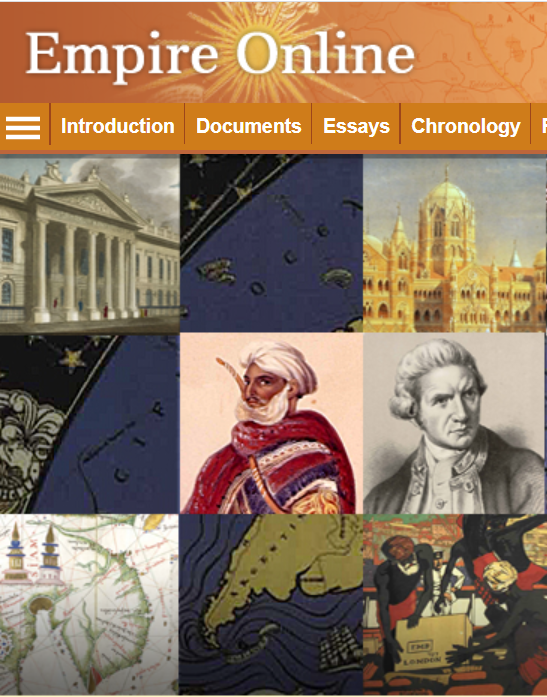The height and width of the screenshot is (697, 547).
Task: Click the Empire Online logo title
Action: (220, 54)
